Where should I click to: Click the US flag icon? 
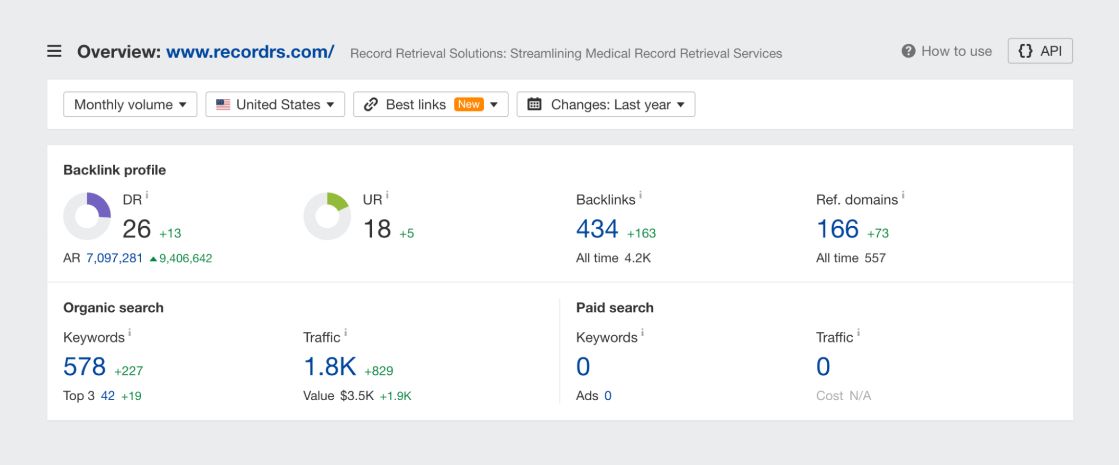coord(223,104)
